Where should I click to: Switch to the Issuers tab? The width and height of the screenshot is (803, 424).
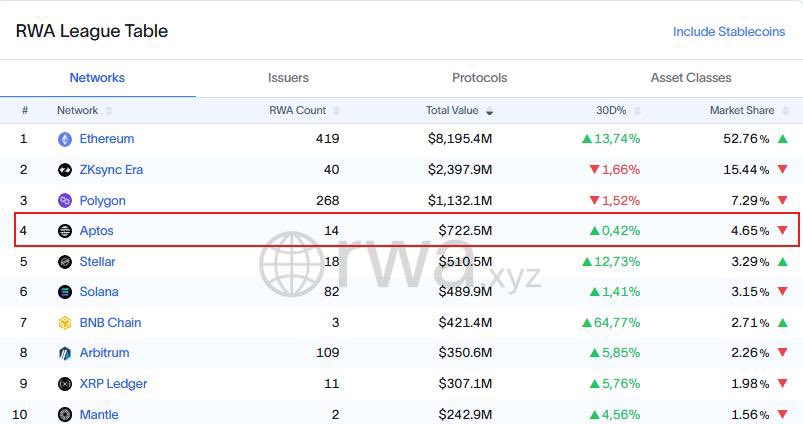pyautogui.click(x=288, y=78)
